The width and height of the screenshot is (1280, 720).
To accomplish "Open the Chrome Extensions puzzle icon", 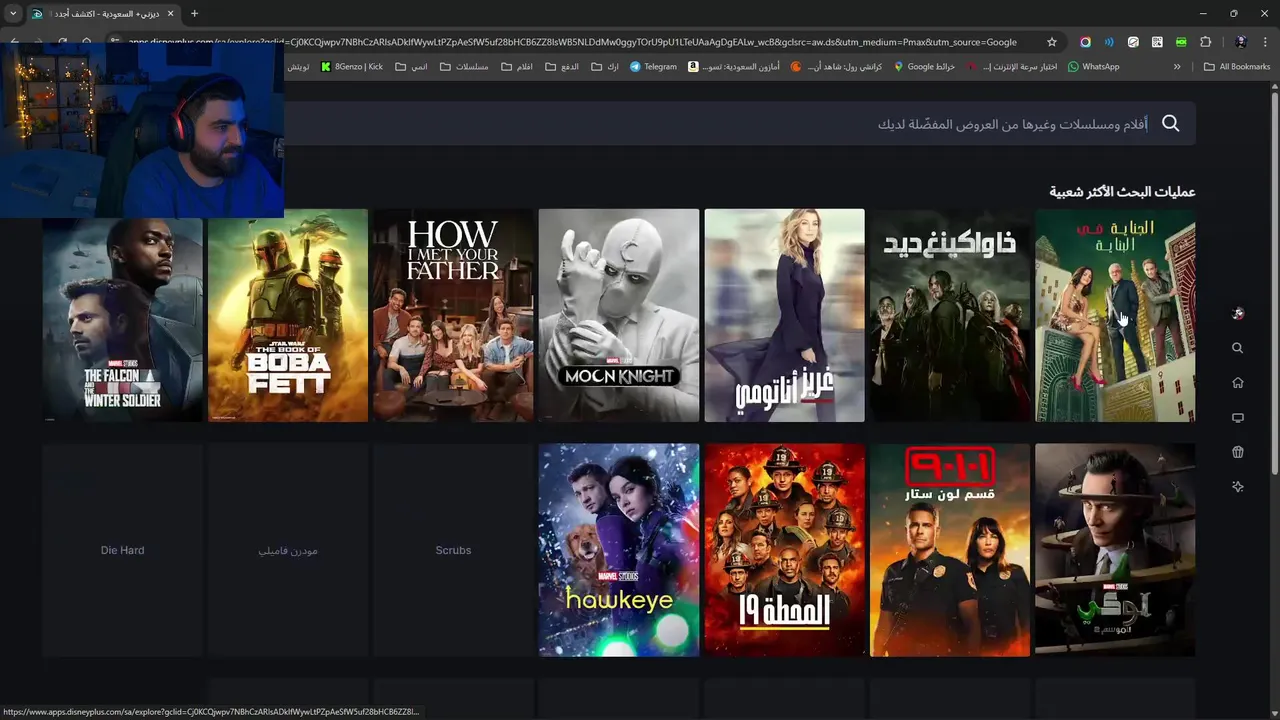I will pyautogui.click(x=1205, y=42).
